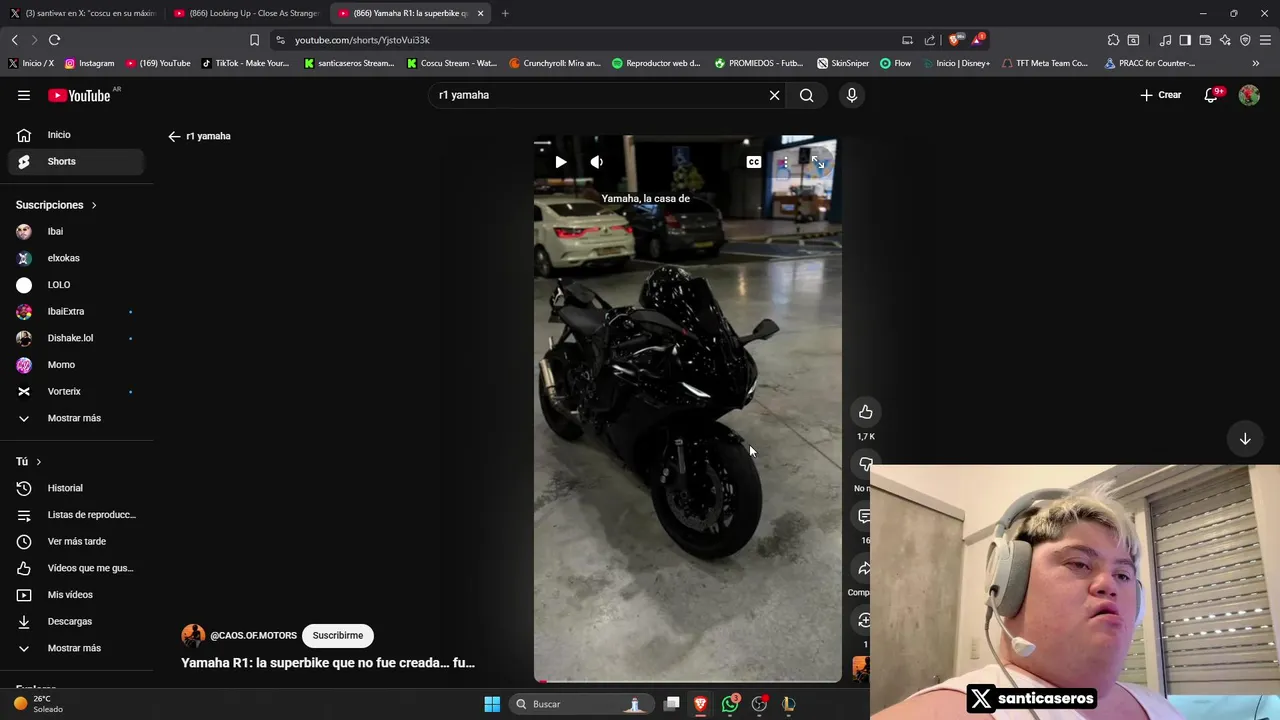Open the account avatar menu

[1249, 95]
